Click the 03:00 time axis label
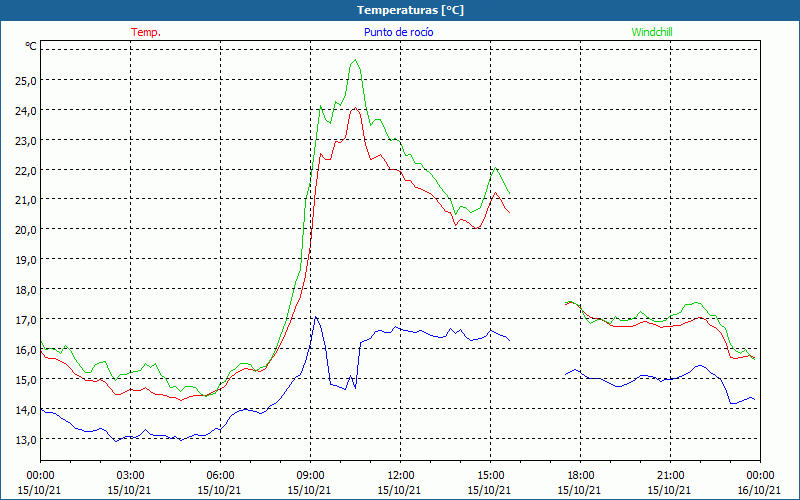Screen dimensions: 800x500 coord(130,476)
